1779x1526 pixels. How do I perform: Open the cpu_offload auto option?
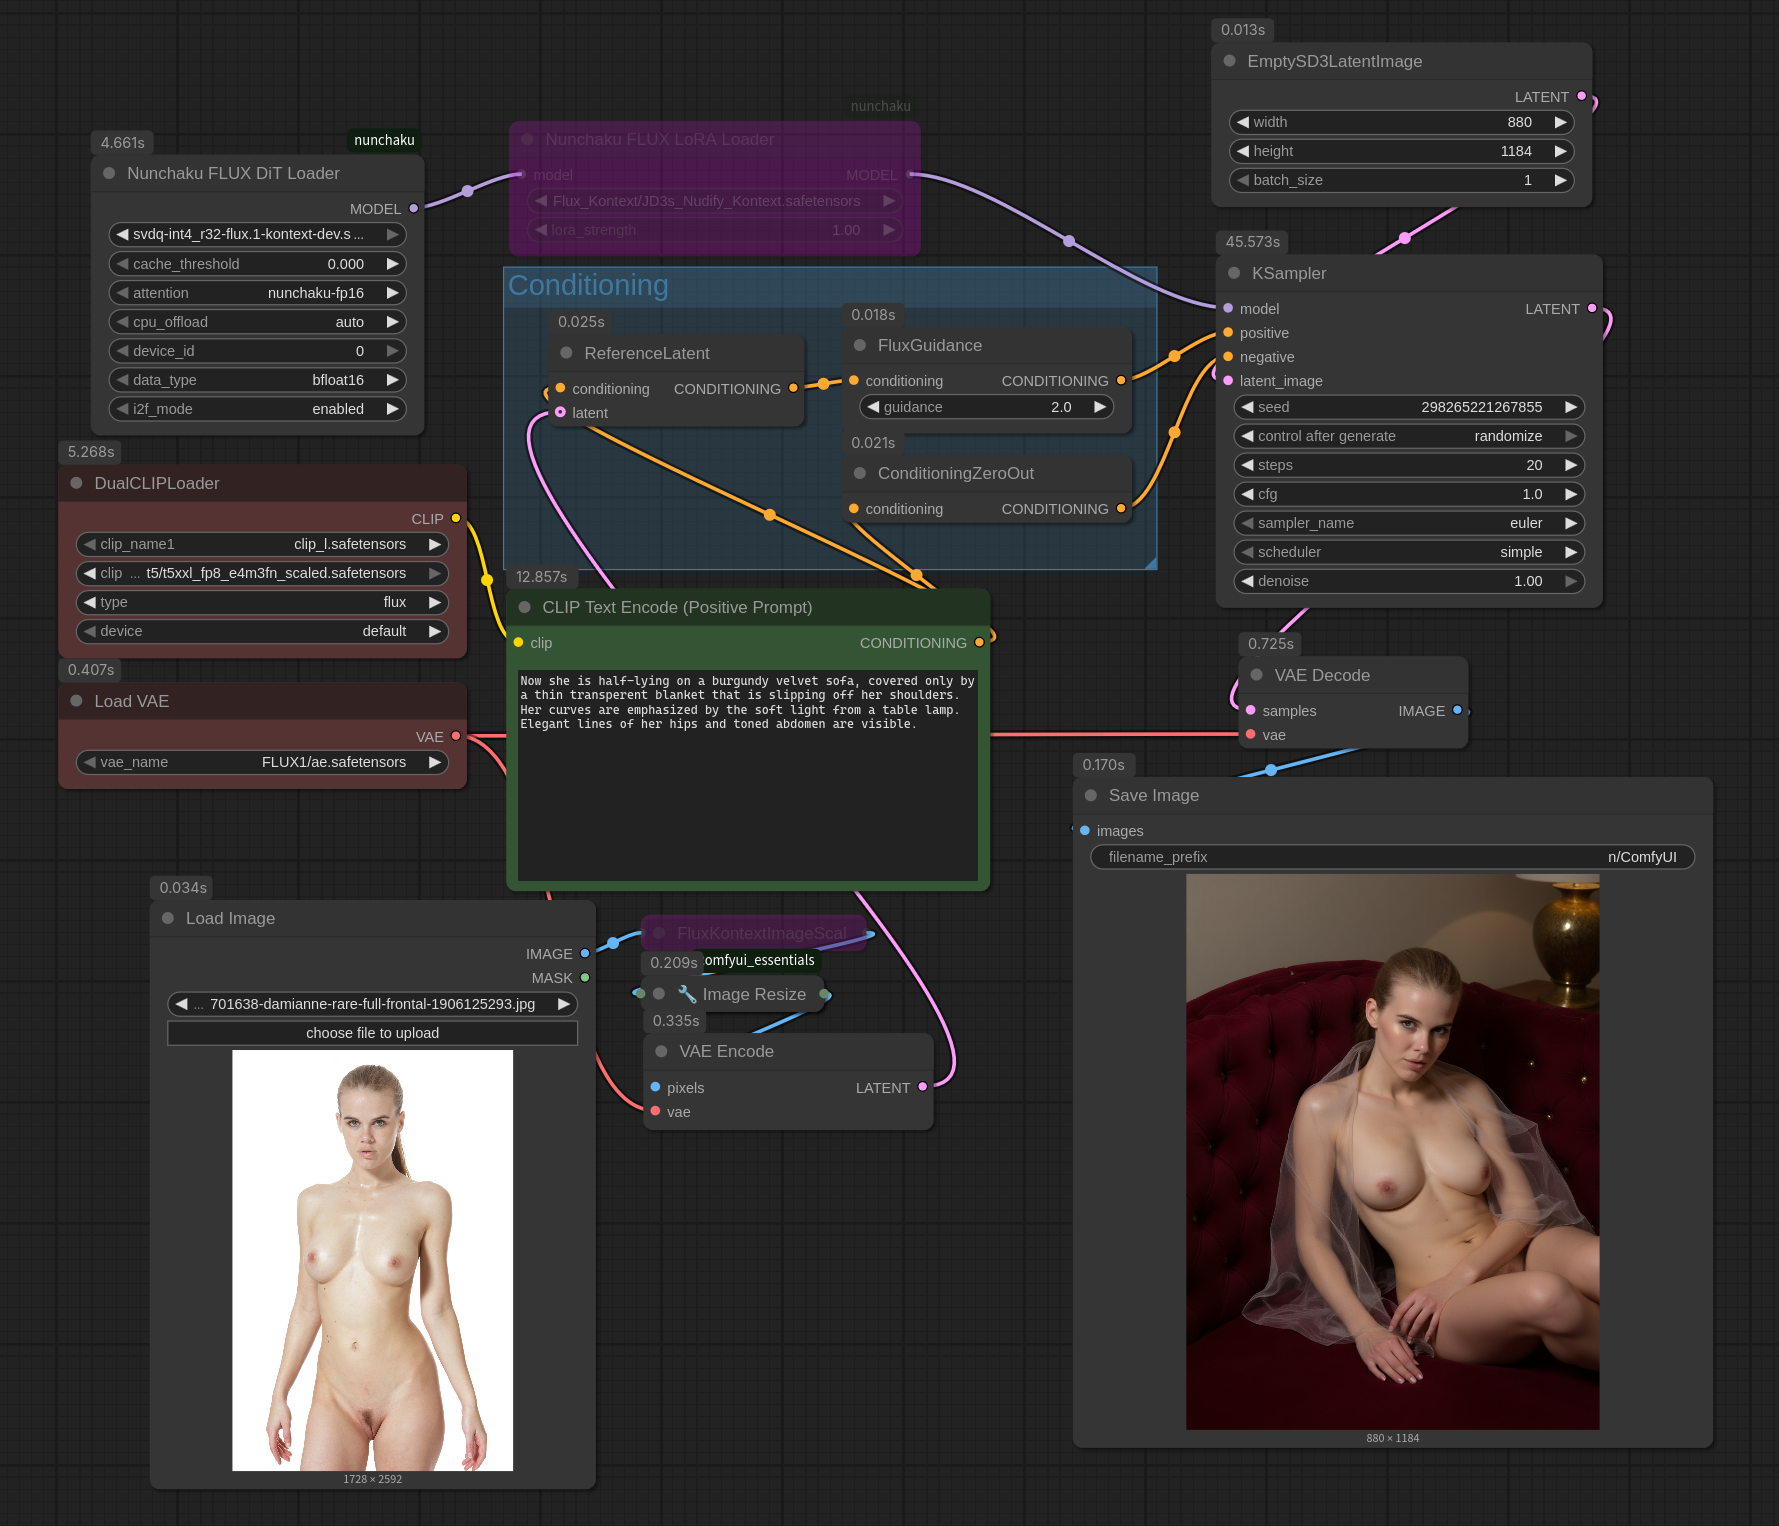(257, 322)
